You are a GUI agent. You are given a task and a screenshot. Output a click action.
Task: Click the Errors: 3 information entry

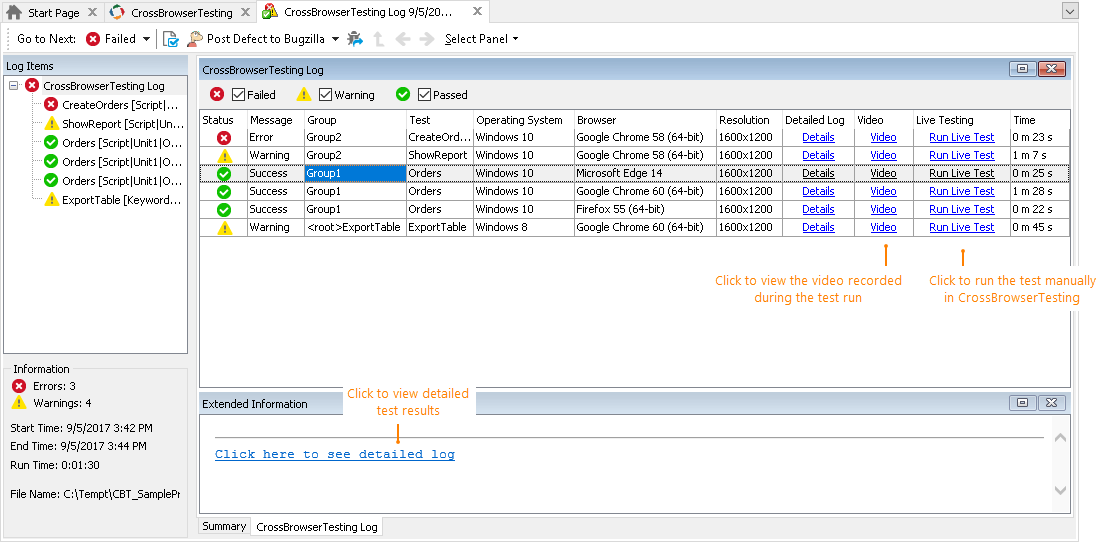pyautogui.click(x=44, y=387)
